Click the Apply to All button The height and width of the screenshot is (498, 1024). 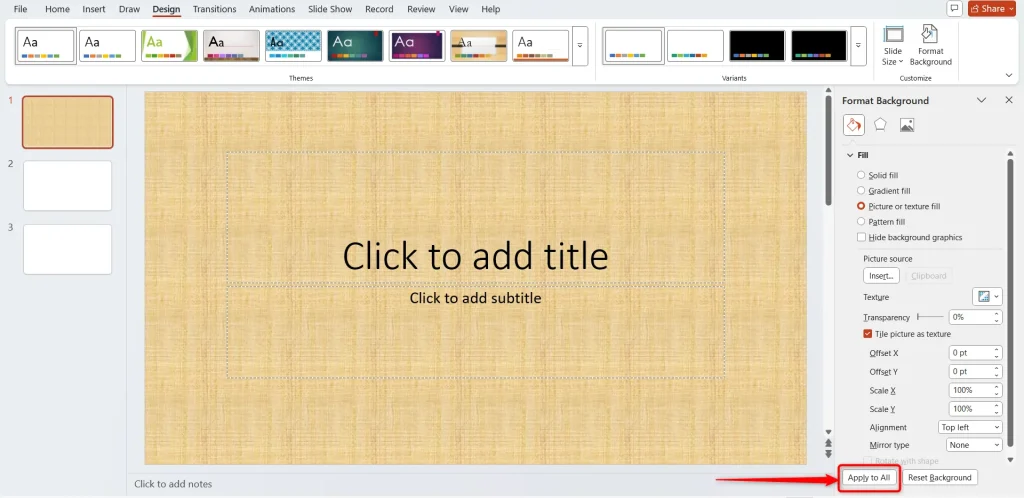pyautogui.click(x=869, y=478)
